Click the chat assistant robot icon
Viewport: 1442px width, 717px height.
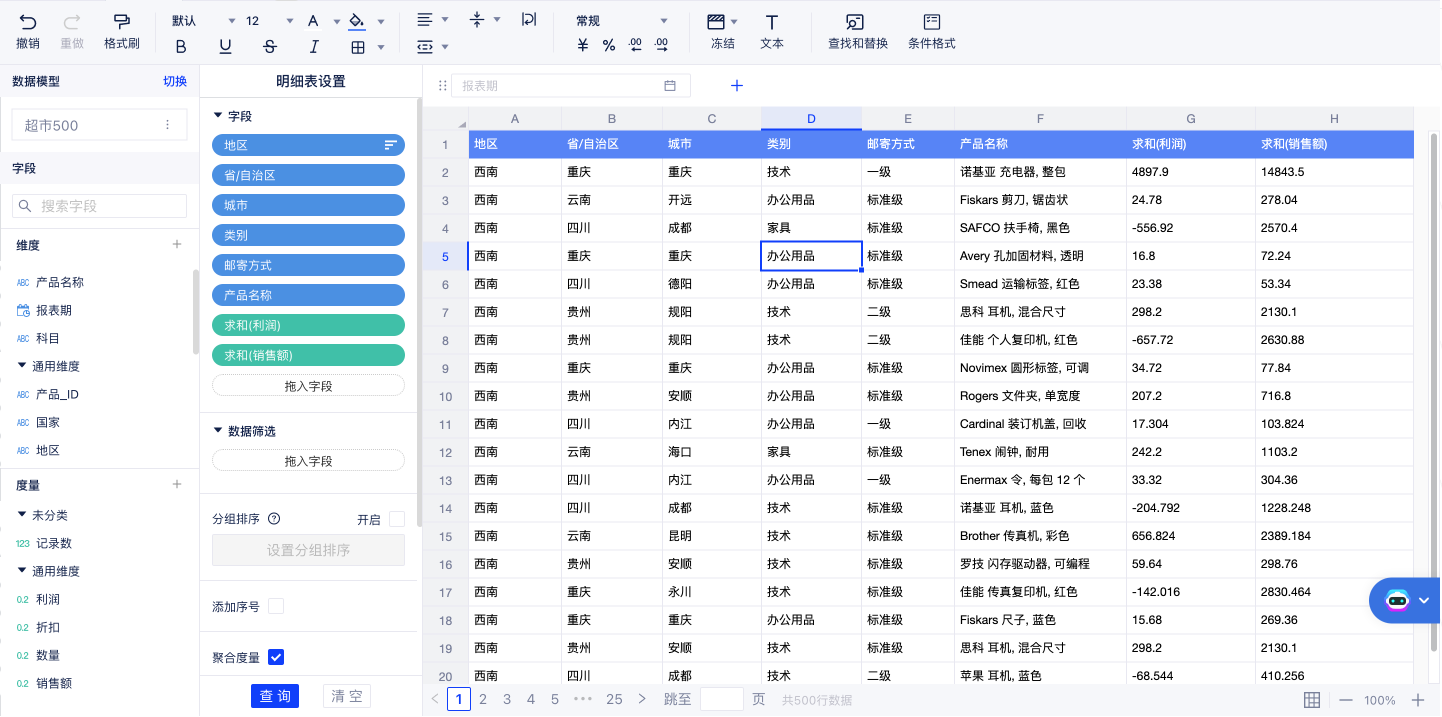tap(1397, 600)
